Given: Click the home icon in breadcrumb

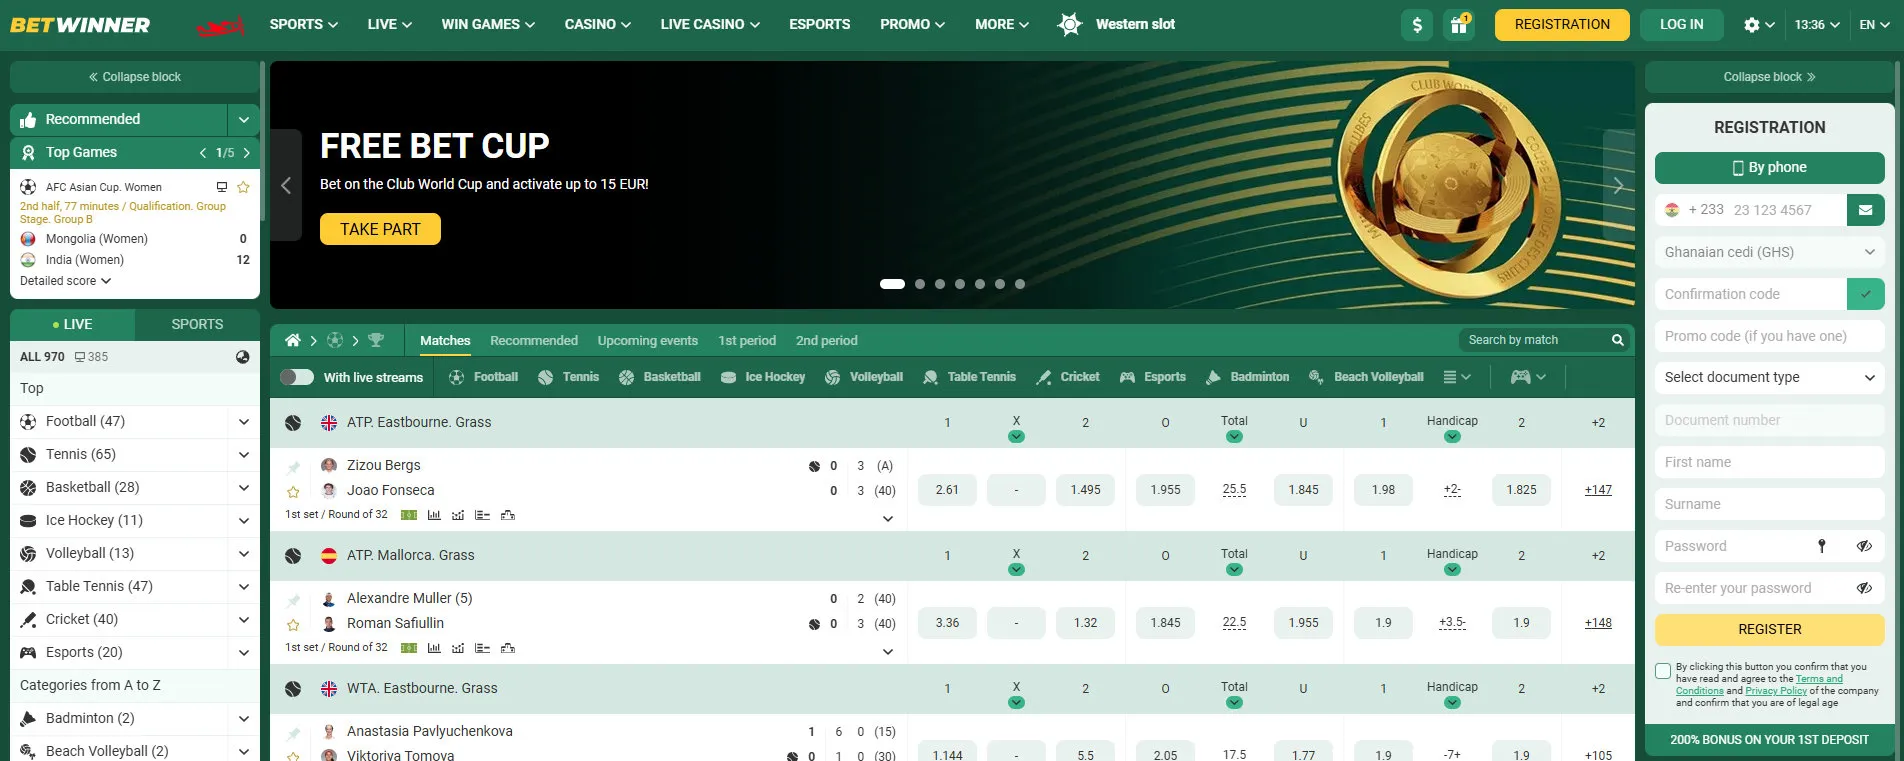Looking at the screenshot, I should [x=293, y=340].
